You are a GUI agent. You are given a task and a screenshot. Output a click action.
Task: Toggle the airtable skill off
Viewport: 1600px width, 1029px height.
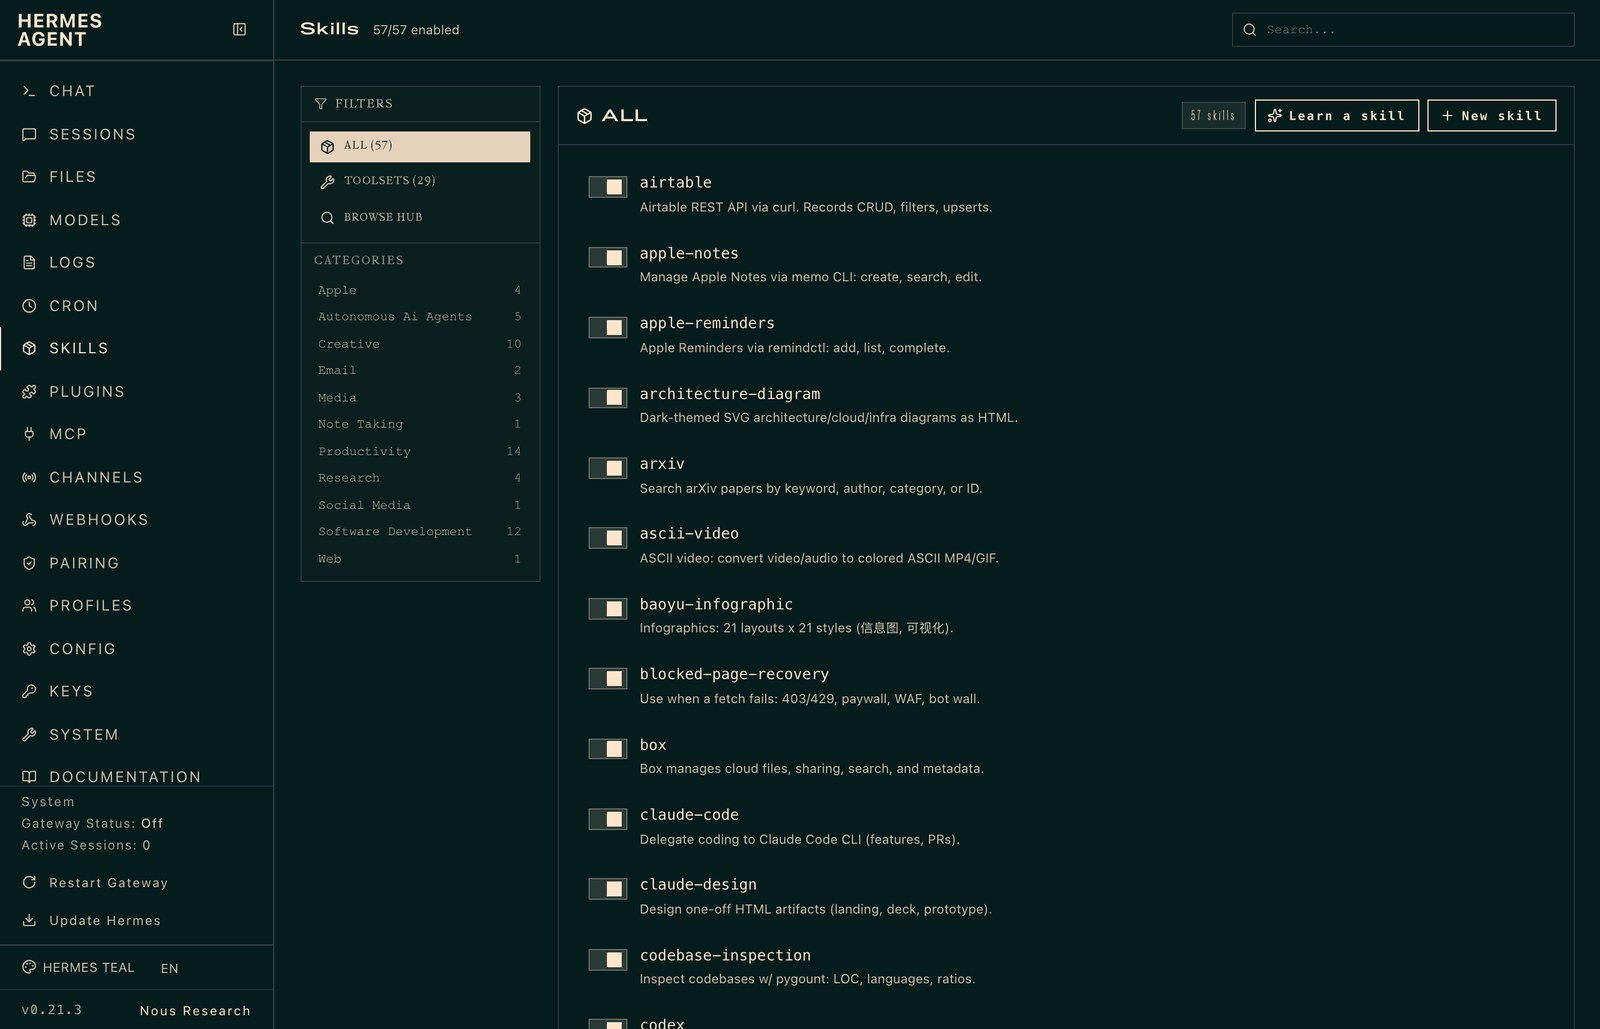(607, 187)
